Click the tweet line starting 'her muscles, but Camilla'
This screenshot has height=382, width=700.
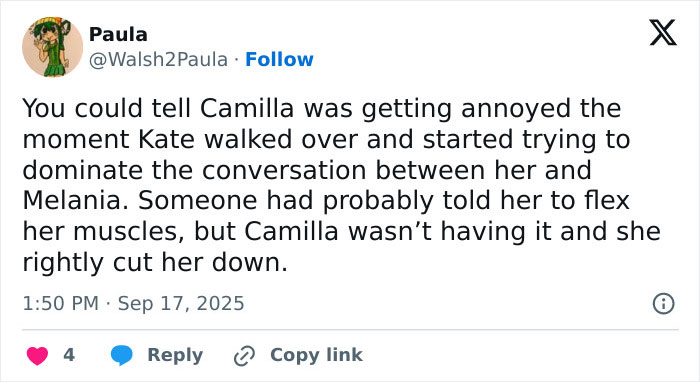(x=342, y=231)
